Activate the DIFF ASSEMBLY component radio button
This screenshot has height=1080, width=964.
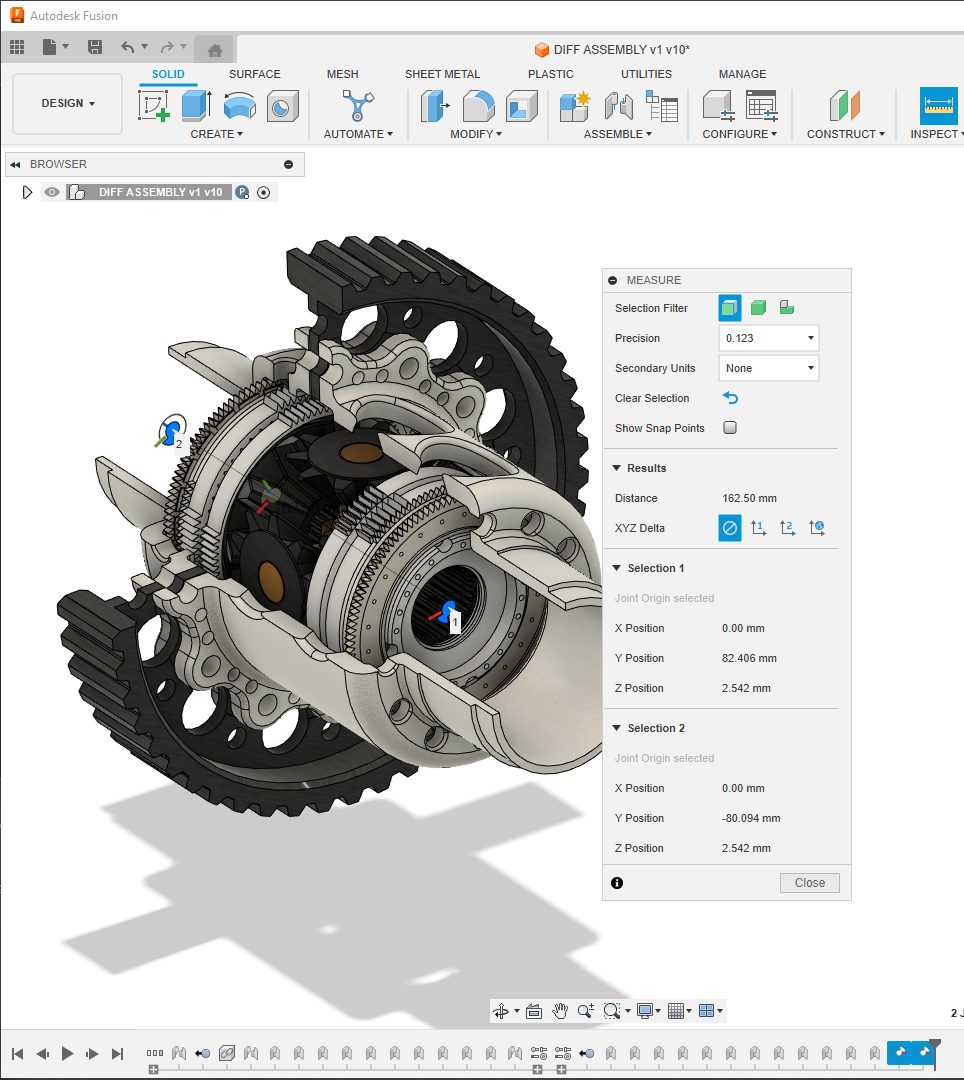(x=264, y=193)
